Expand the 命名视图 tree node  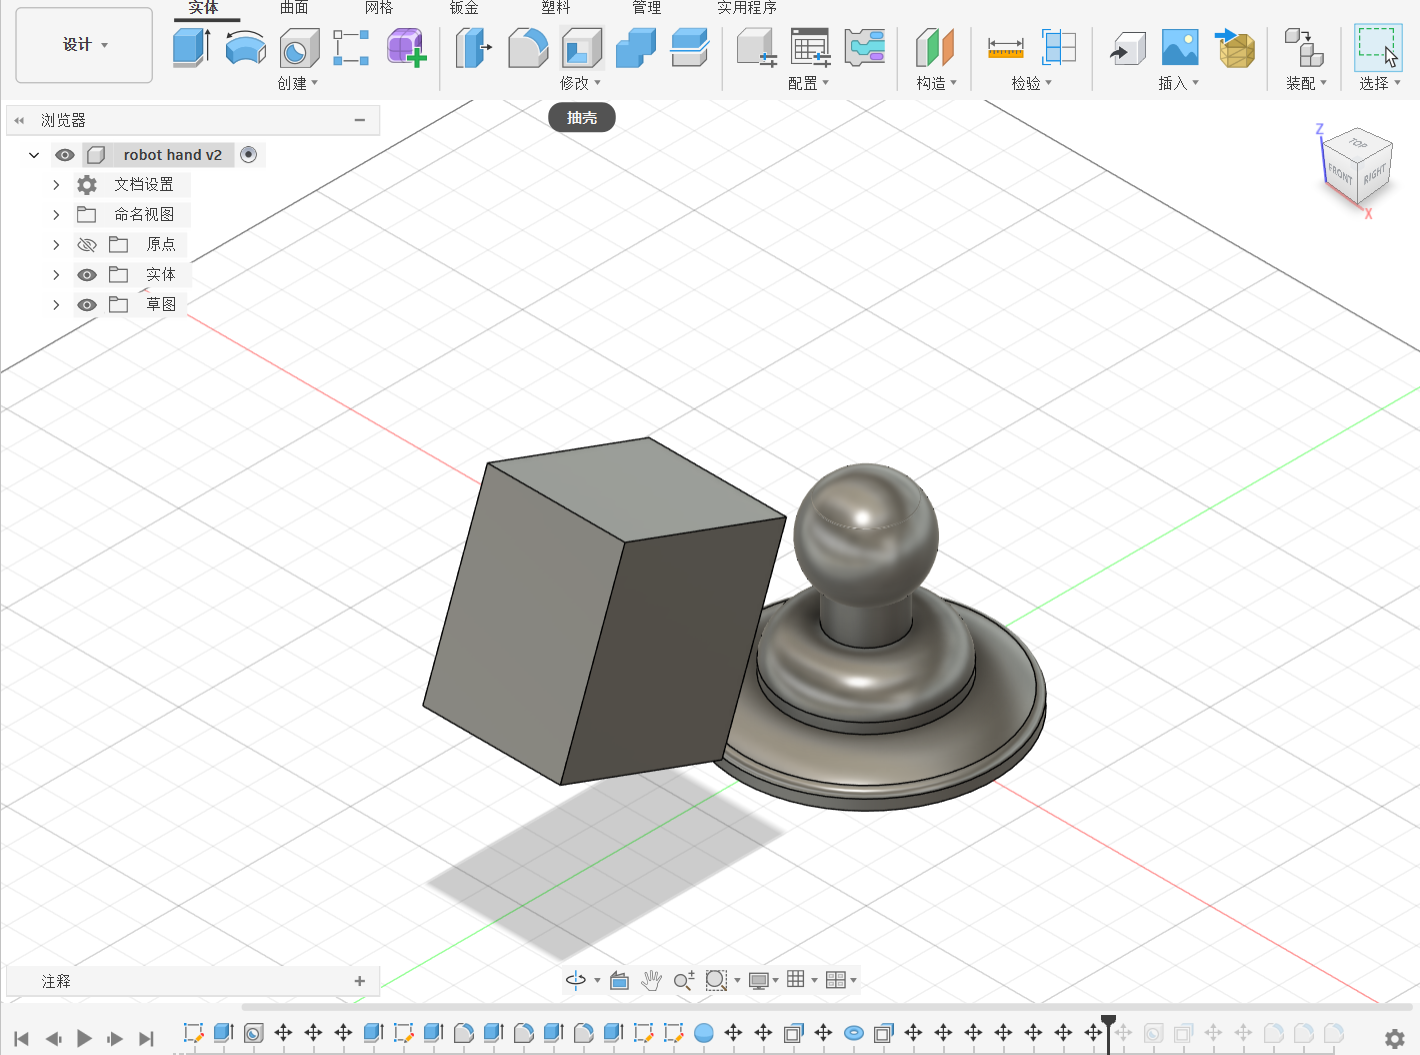click(x=56, y=215)
